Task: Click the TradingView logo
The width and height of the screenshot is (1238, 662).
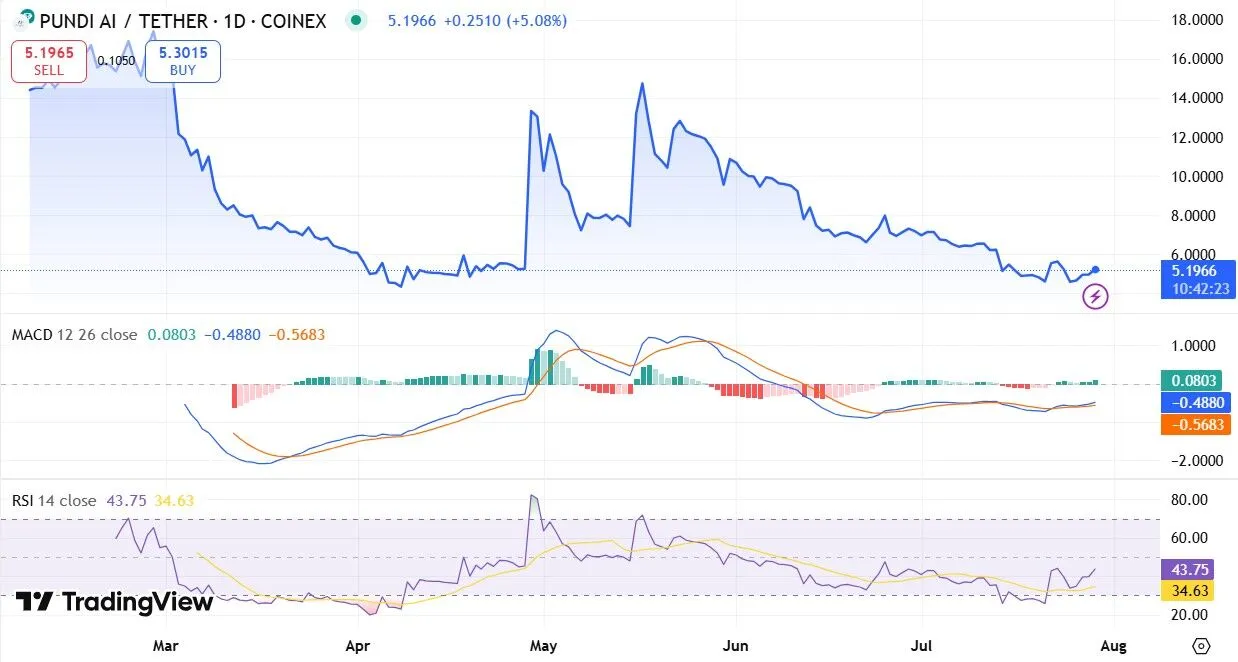Action: tap(114, 602)
